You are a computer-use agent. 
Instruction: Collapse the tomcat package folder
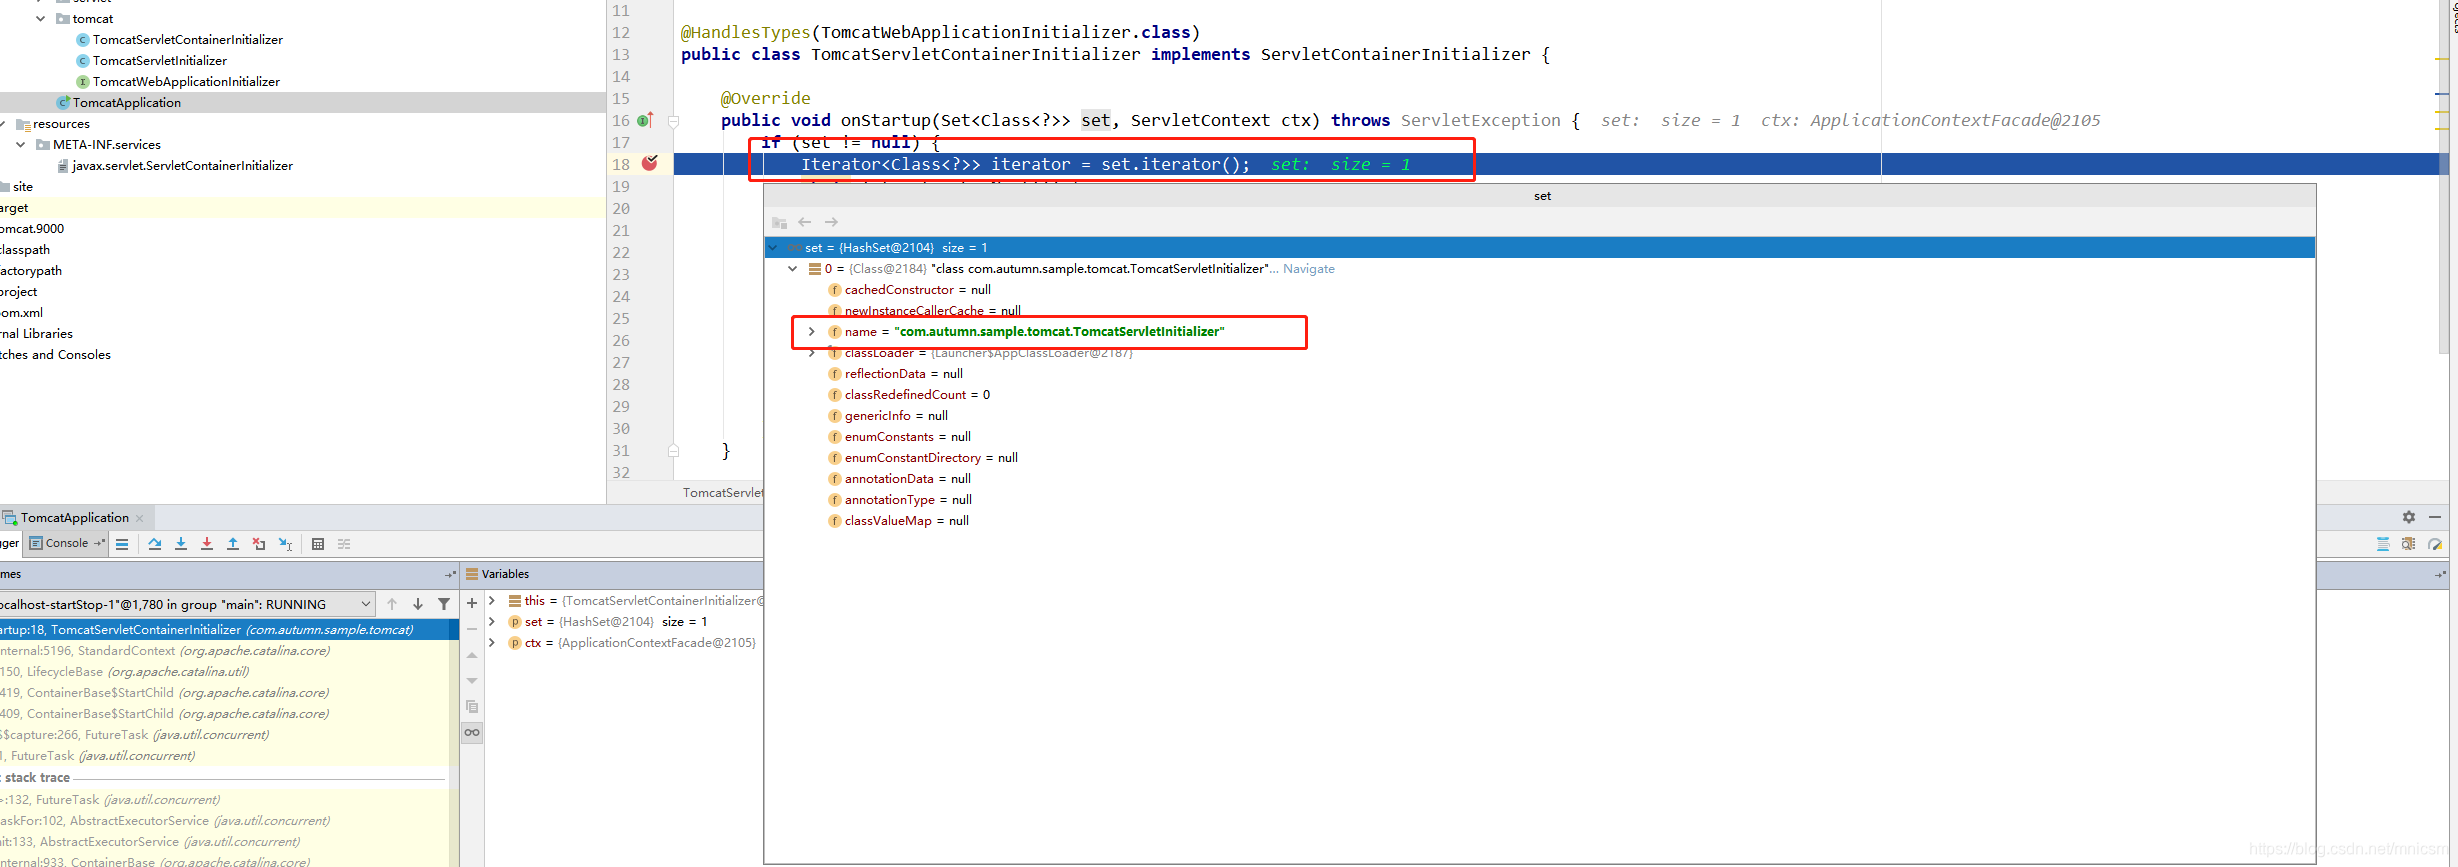tap(40, 18)
